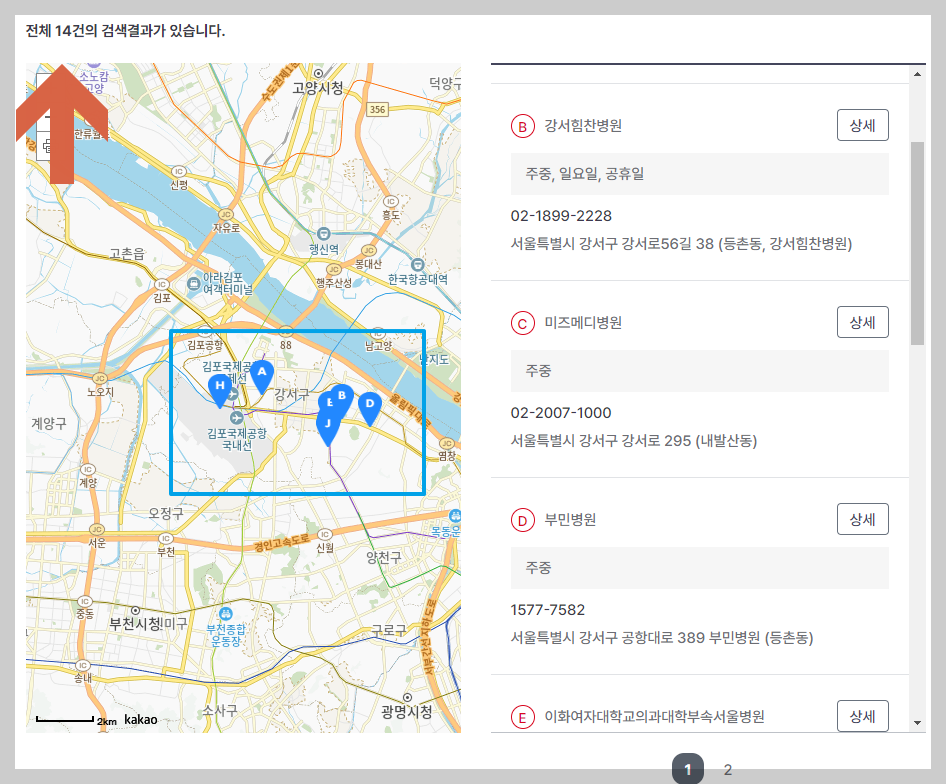Click the results list scrollbar thumb
946x784 pixels.
click(917, 243)
